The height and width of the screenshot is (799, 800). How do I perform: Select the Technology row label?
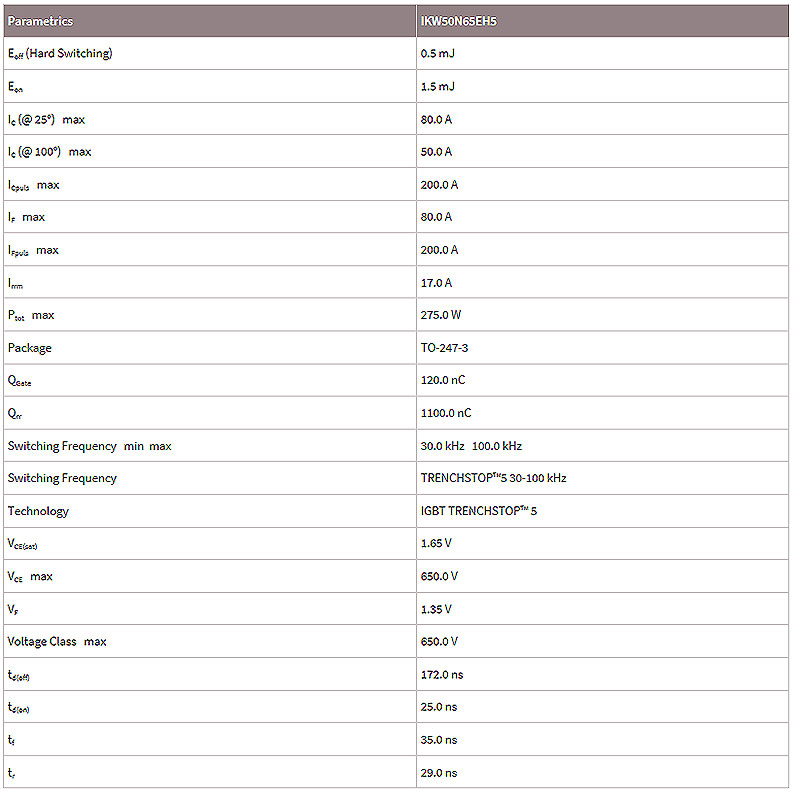click(x=38, y=511)
